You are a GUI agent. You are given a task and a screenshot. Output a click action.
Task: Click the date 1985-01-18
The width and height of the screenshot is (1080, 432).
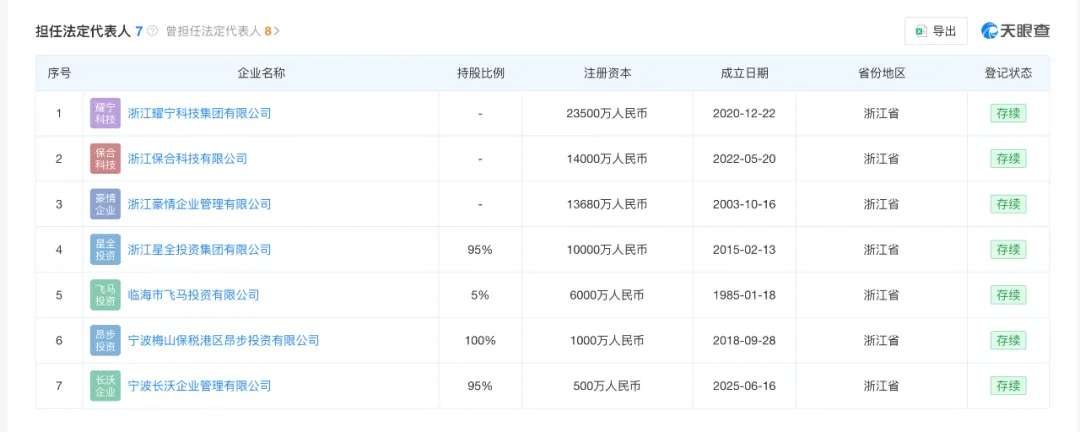(745, 295)
